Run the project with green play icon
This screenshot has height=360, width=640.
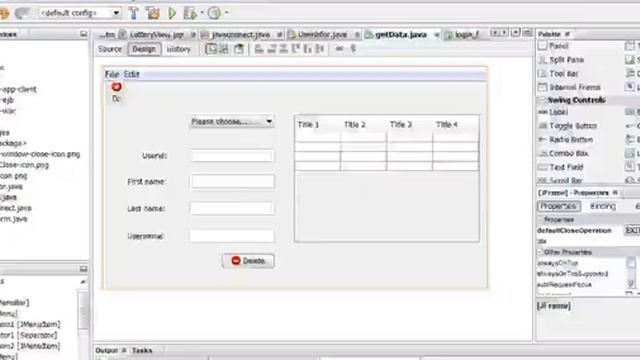[x=172, y=13]
